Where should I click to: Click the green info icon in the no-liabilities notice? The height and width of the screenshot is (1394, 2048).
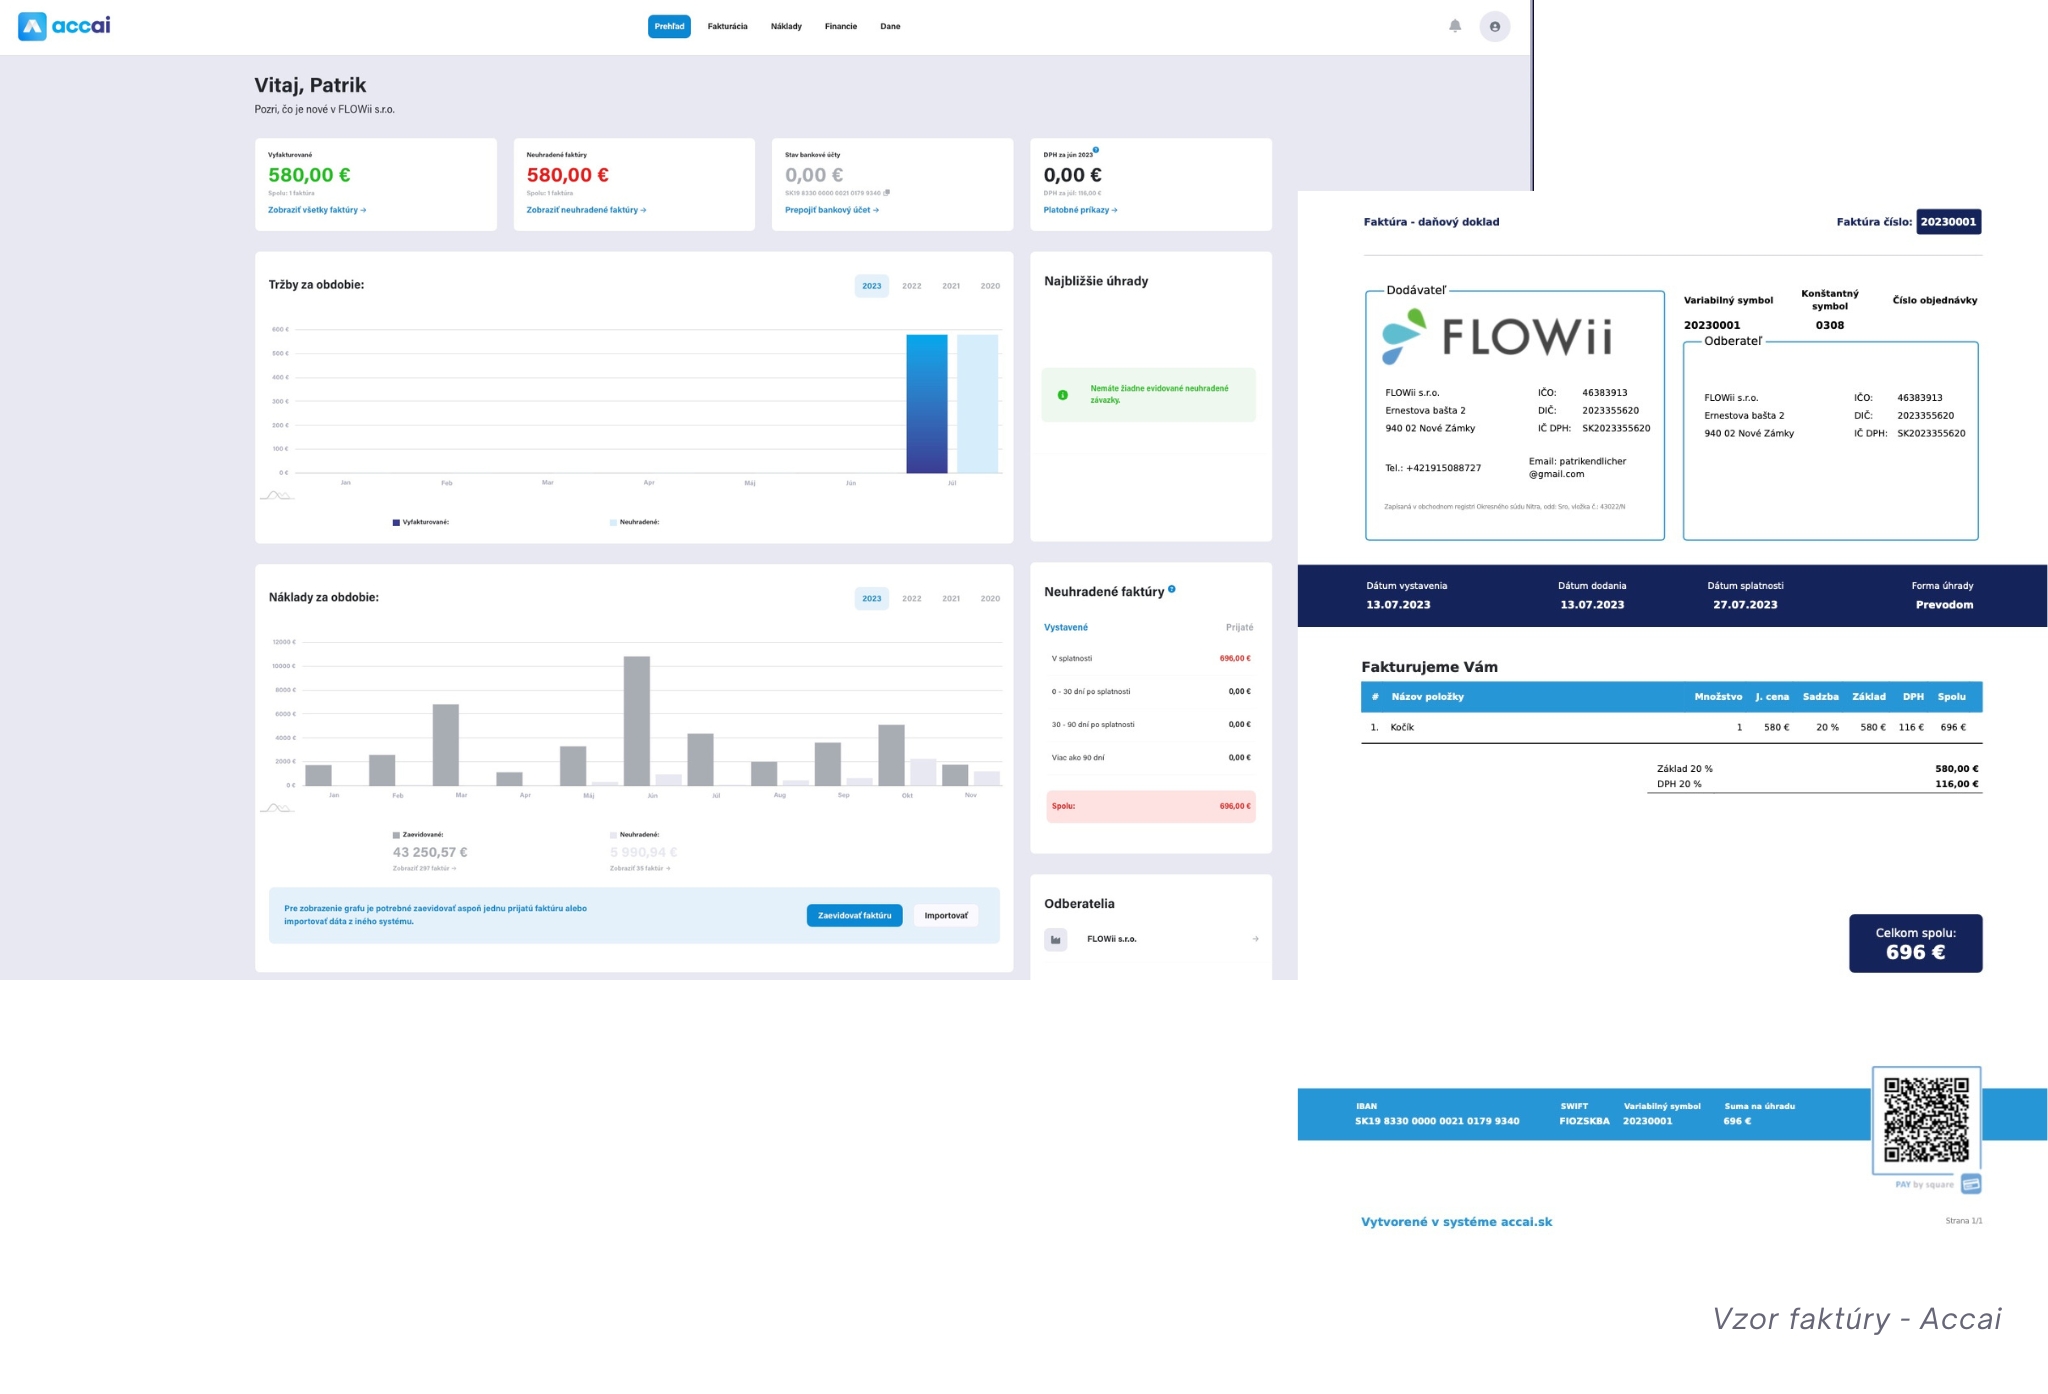click(1063, 395)
